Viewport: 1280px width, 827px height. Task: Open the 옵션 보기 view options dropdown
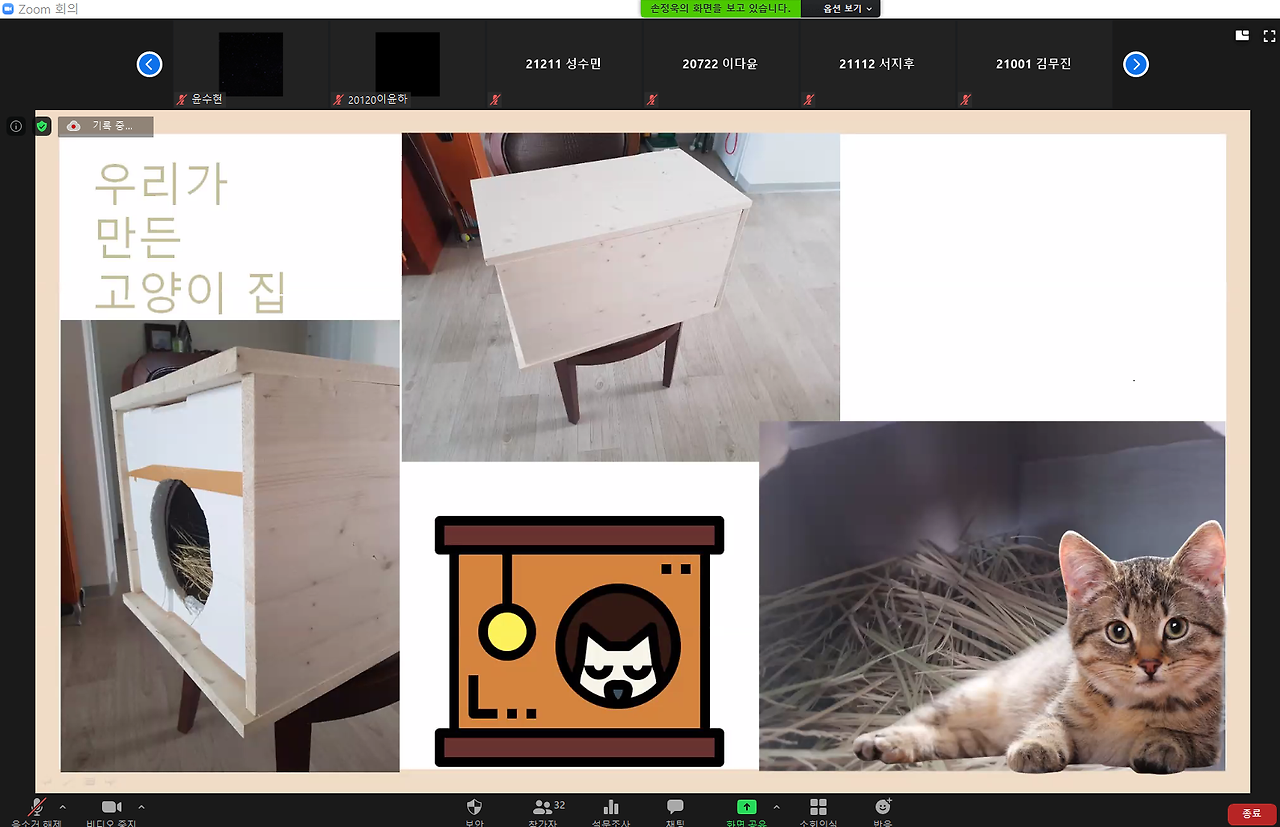pyautogui.click(x=848, y=8)
